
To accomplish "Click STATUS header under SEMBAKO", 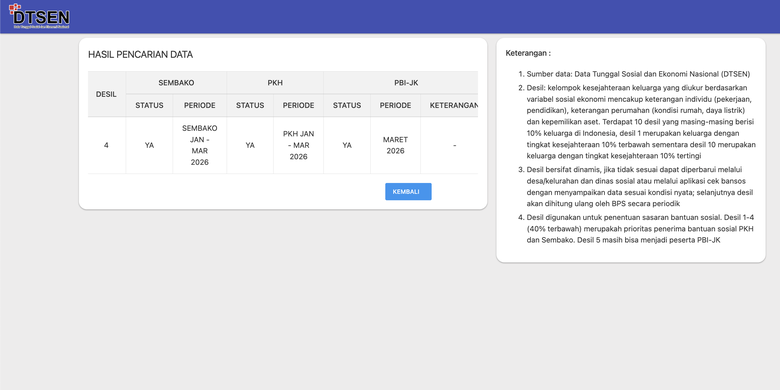I will [x=149, y=105].
